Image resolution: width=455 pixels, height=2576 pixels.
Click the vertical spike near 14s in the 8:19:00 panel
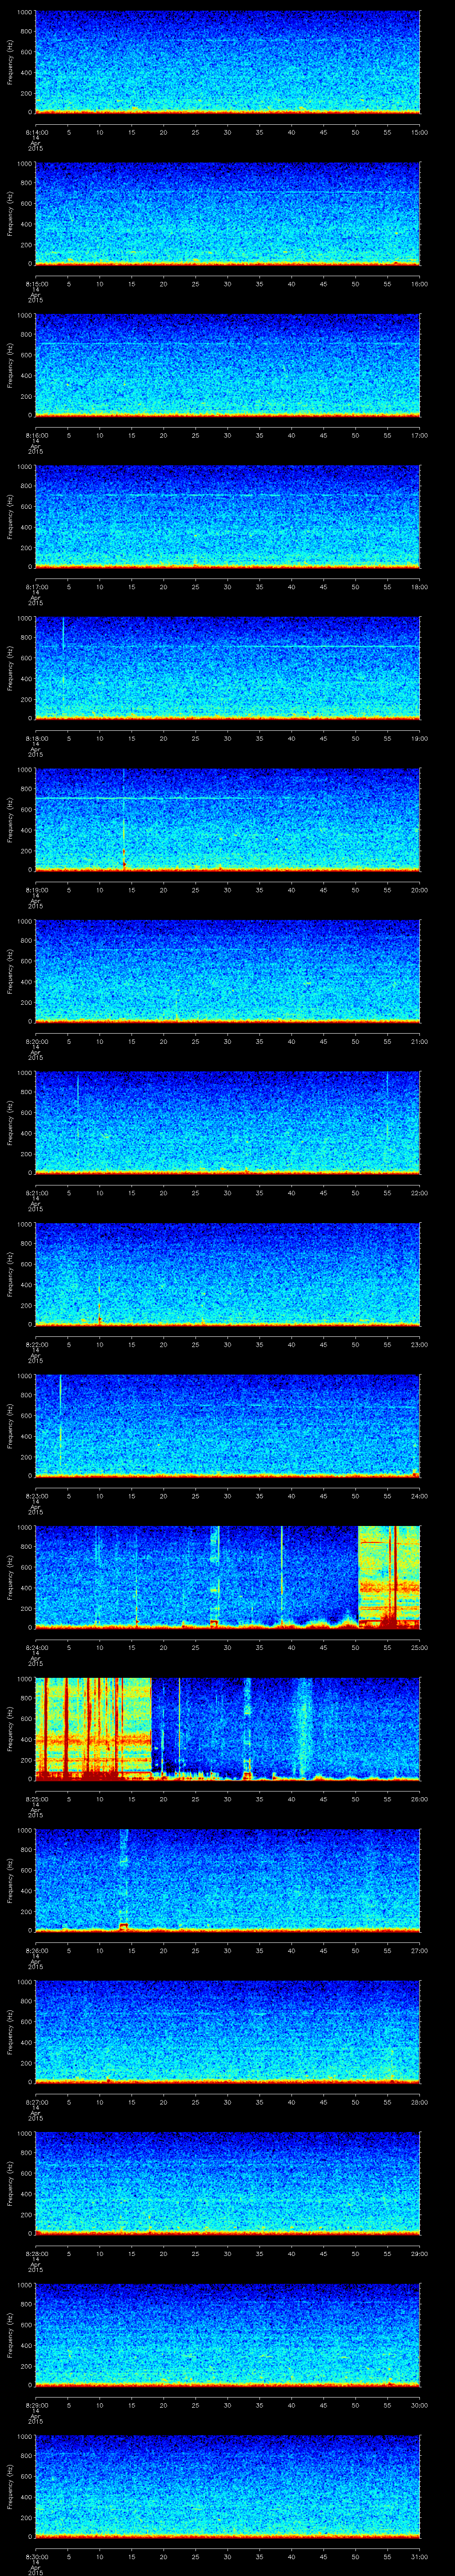(x=124, y=820)
